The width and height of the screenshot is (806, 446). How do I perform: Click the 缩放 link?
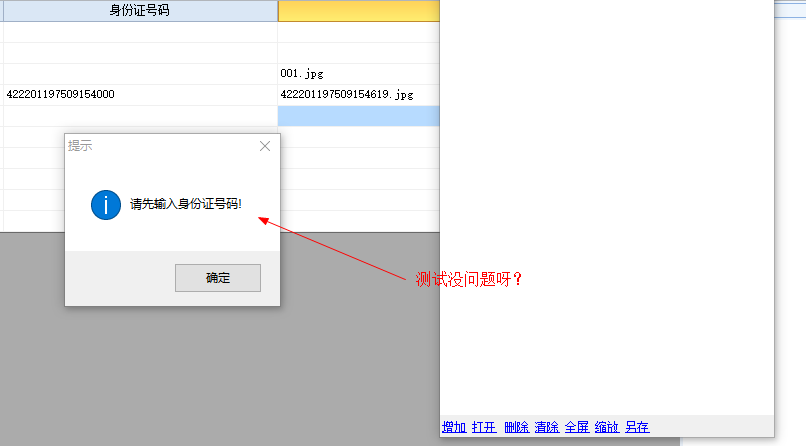[607, 427]
